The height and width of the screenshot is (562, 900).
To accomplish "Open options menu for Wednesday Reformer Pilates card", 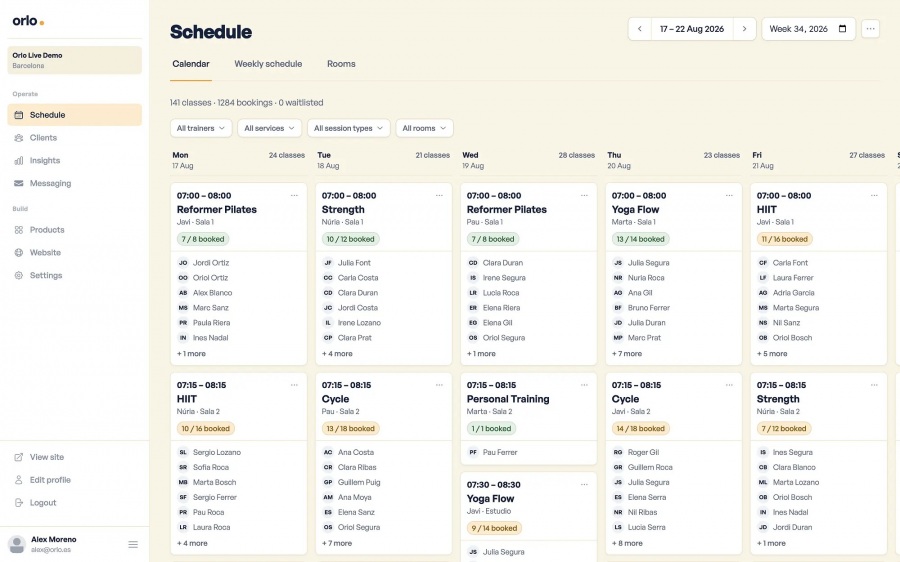I will pos(584,196).
